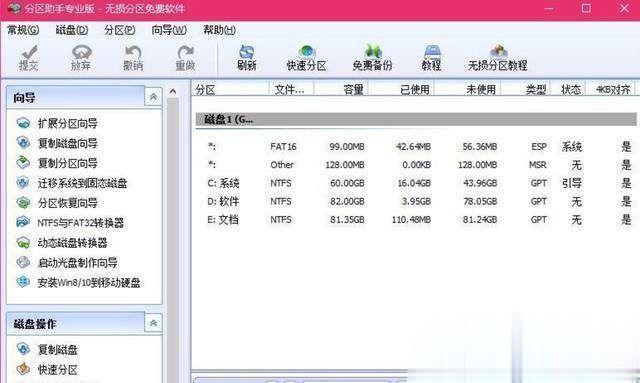Click the 82.00GB capacity cell
This screenshot has height=383, width=640.
click(x=347, y=201)
